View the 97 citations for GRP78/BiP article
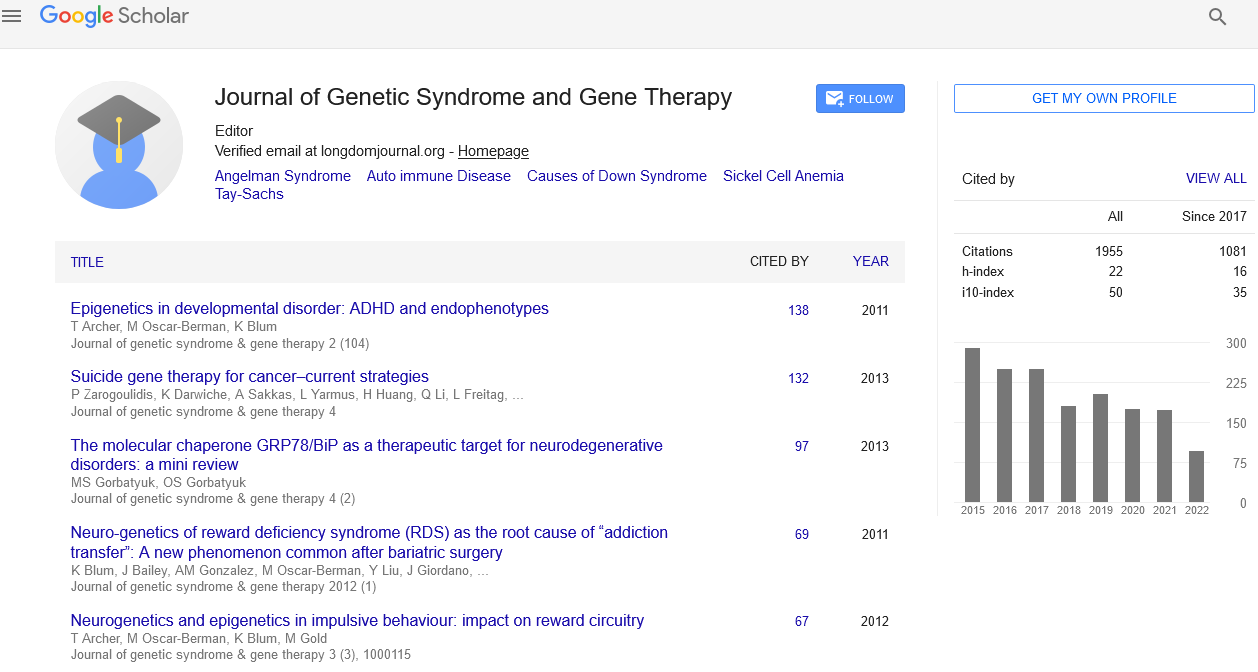Viewport: 1258px width, 672px height. click(801, 446)
